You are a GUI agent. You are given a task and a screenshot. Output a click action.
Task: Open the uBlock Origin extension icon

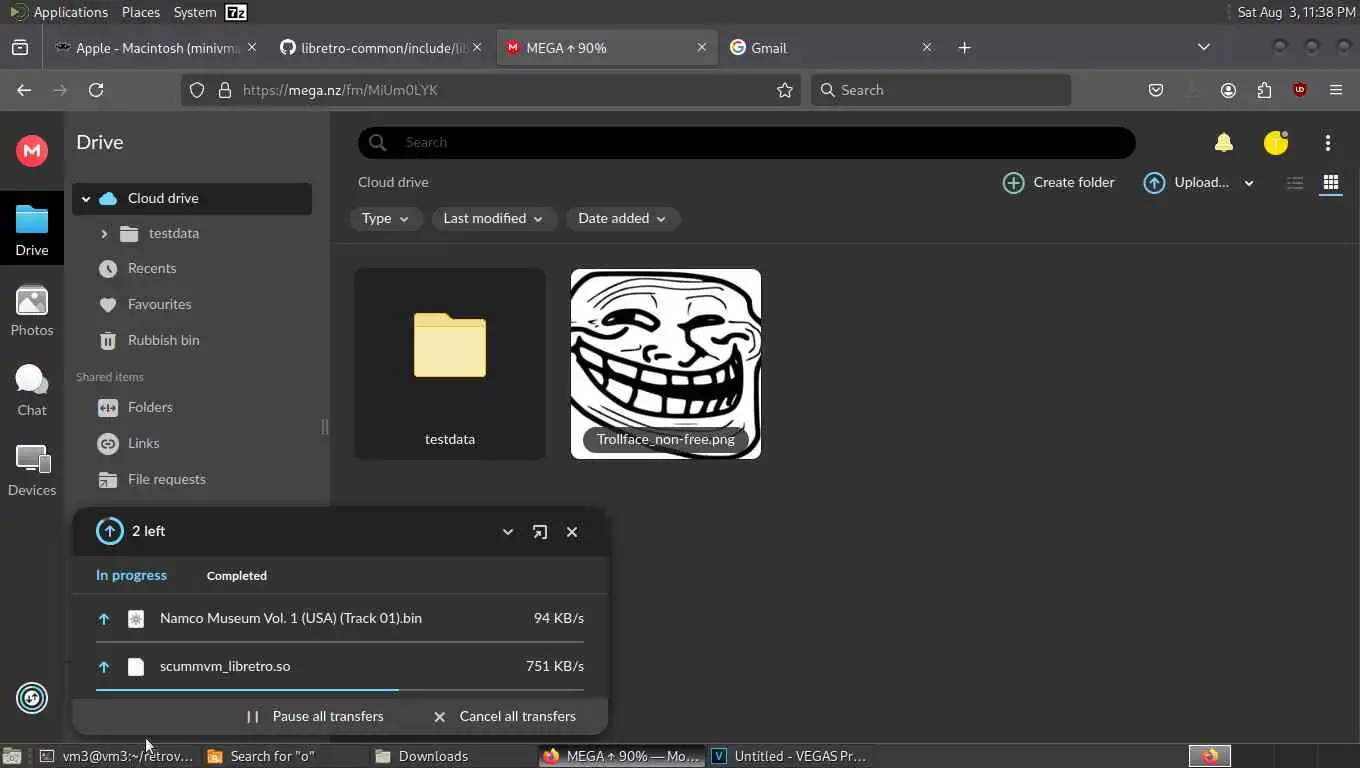click(x=1300, y=90)
